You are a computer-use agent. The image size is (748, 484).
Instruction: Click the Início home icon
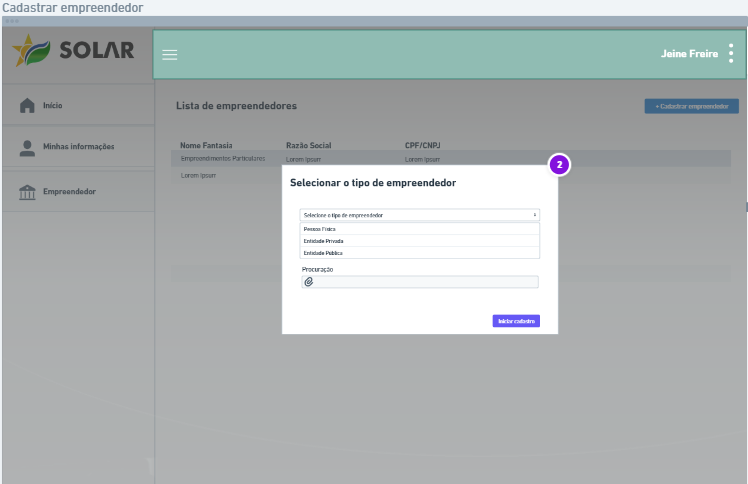pyautogui.click(x=27, y=105)
